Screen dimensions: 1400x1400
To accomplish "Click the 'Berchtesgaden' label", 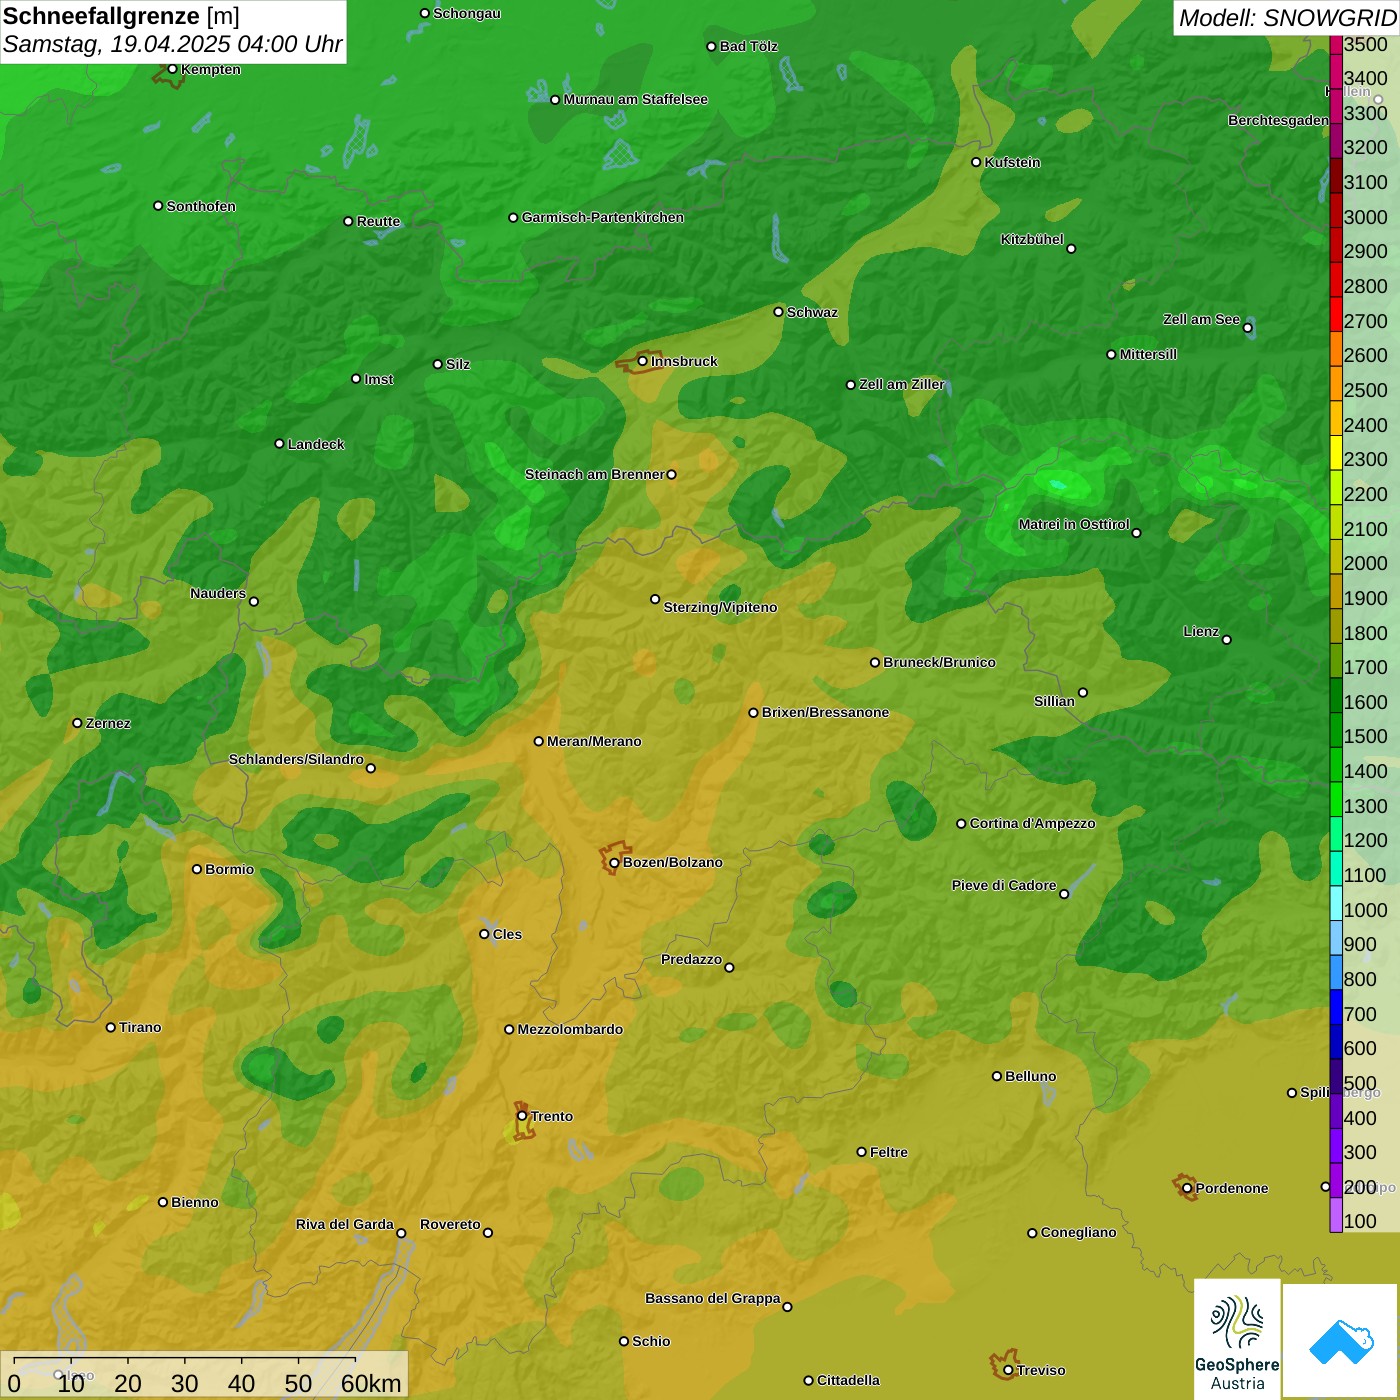I will pyautogui.click(x=1278, y=120).
